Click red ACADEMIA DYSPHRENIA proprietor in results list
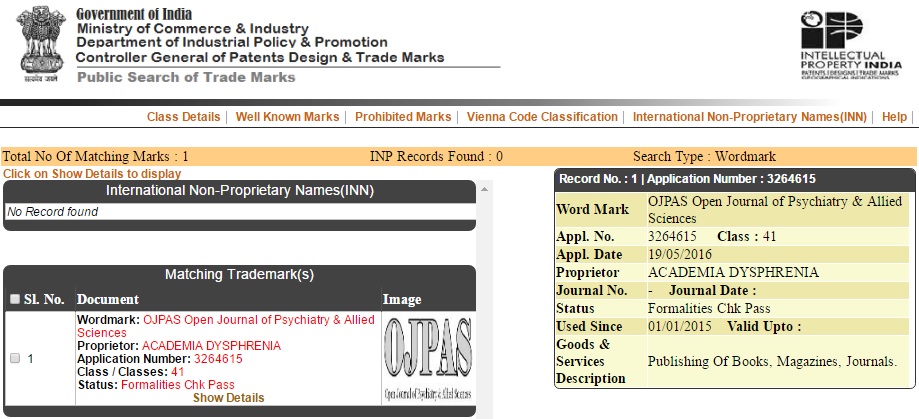The height and width of the screenshot is (419, 919). click(211, 346)
